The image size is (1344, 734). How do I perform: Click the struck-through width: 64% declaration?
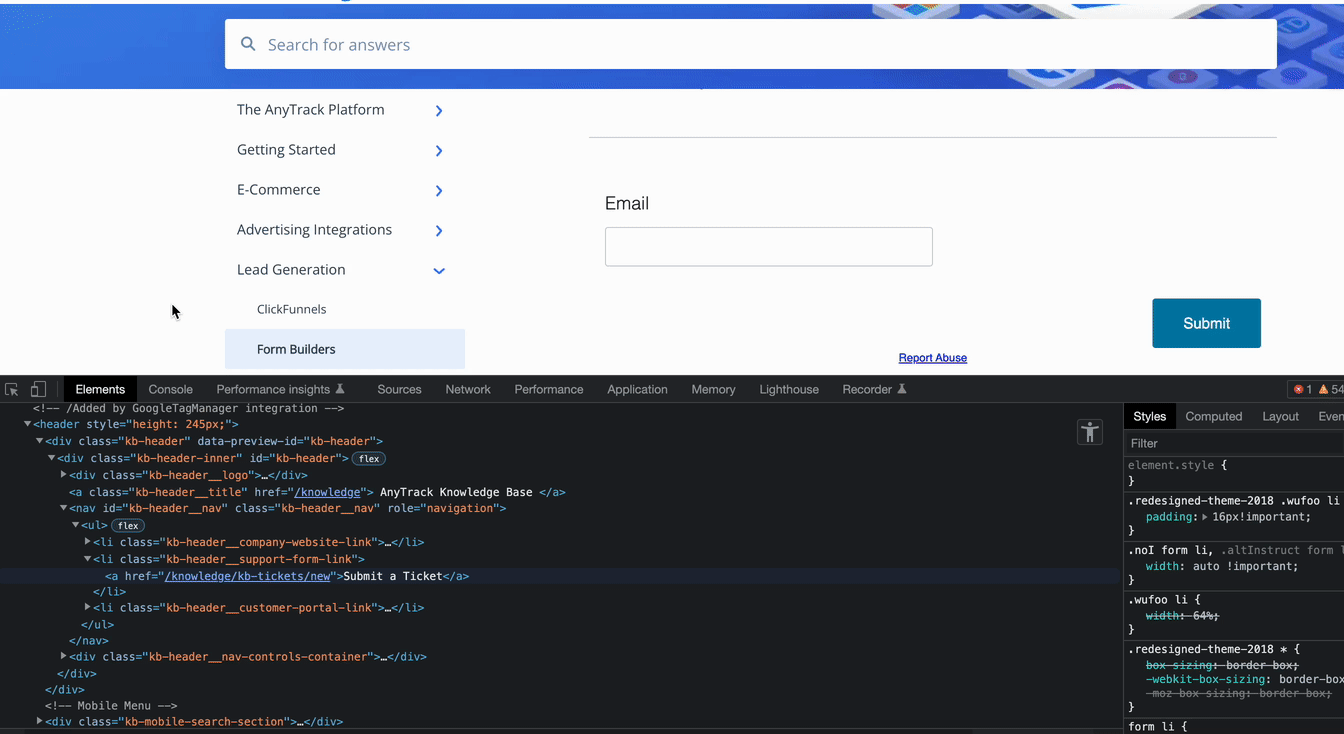(x=1182, y=615)
